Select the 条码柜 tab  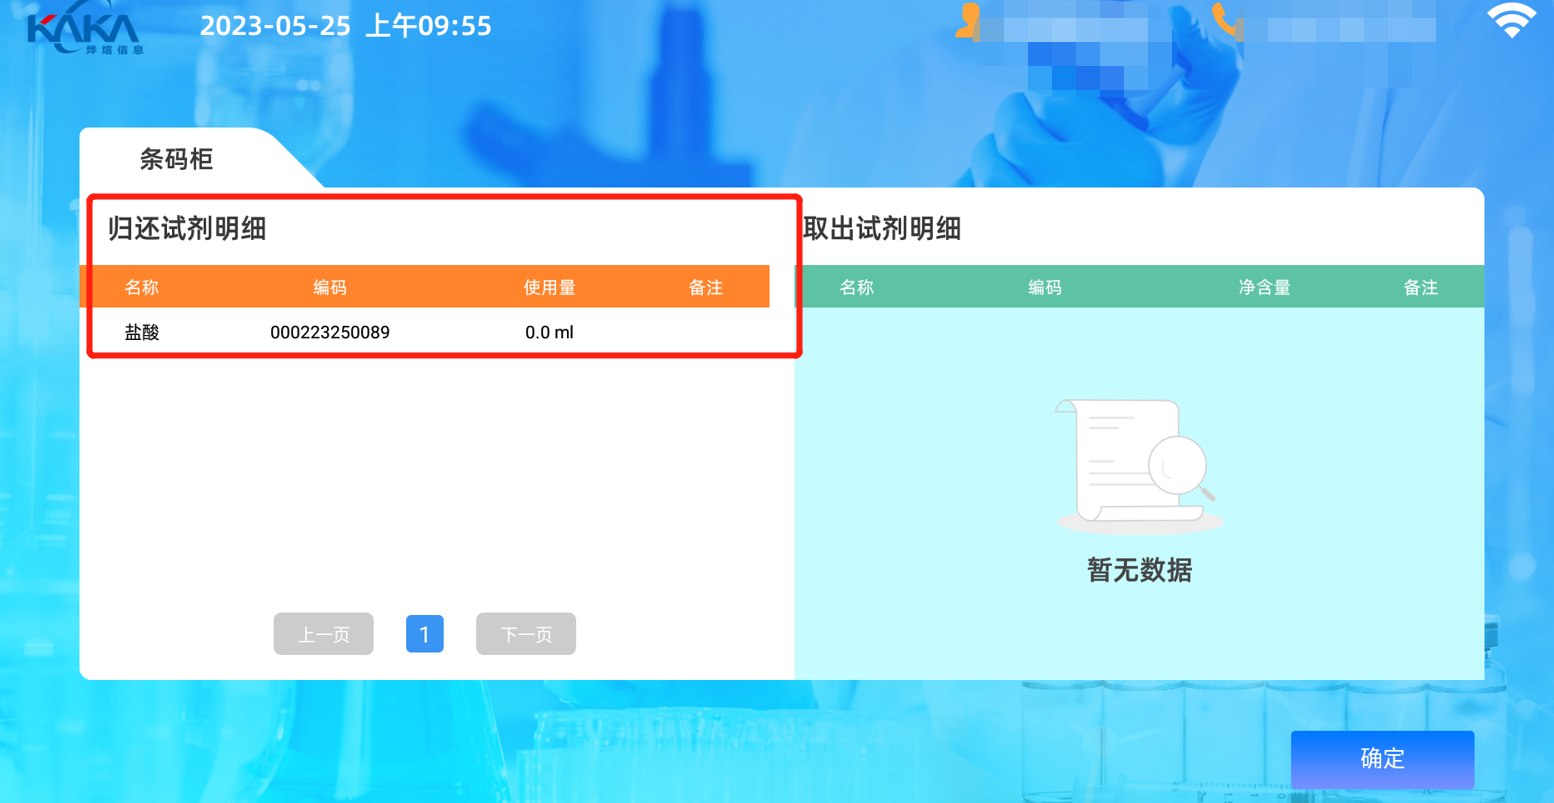tap(176, 159)
